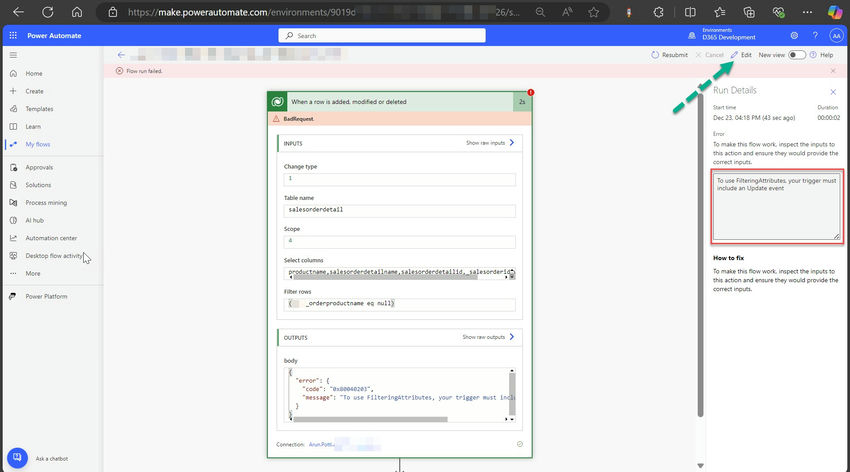The height and width of the screenshot is (472, 850).
Task: Open browser collections icon
Action: (749, 12)
